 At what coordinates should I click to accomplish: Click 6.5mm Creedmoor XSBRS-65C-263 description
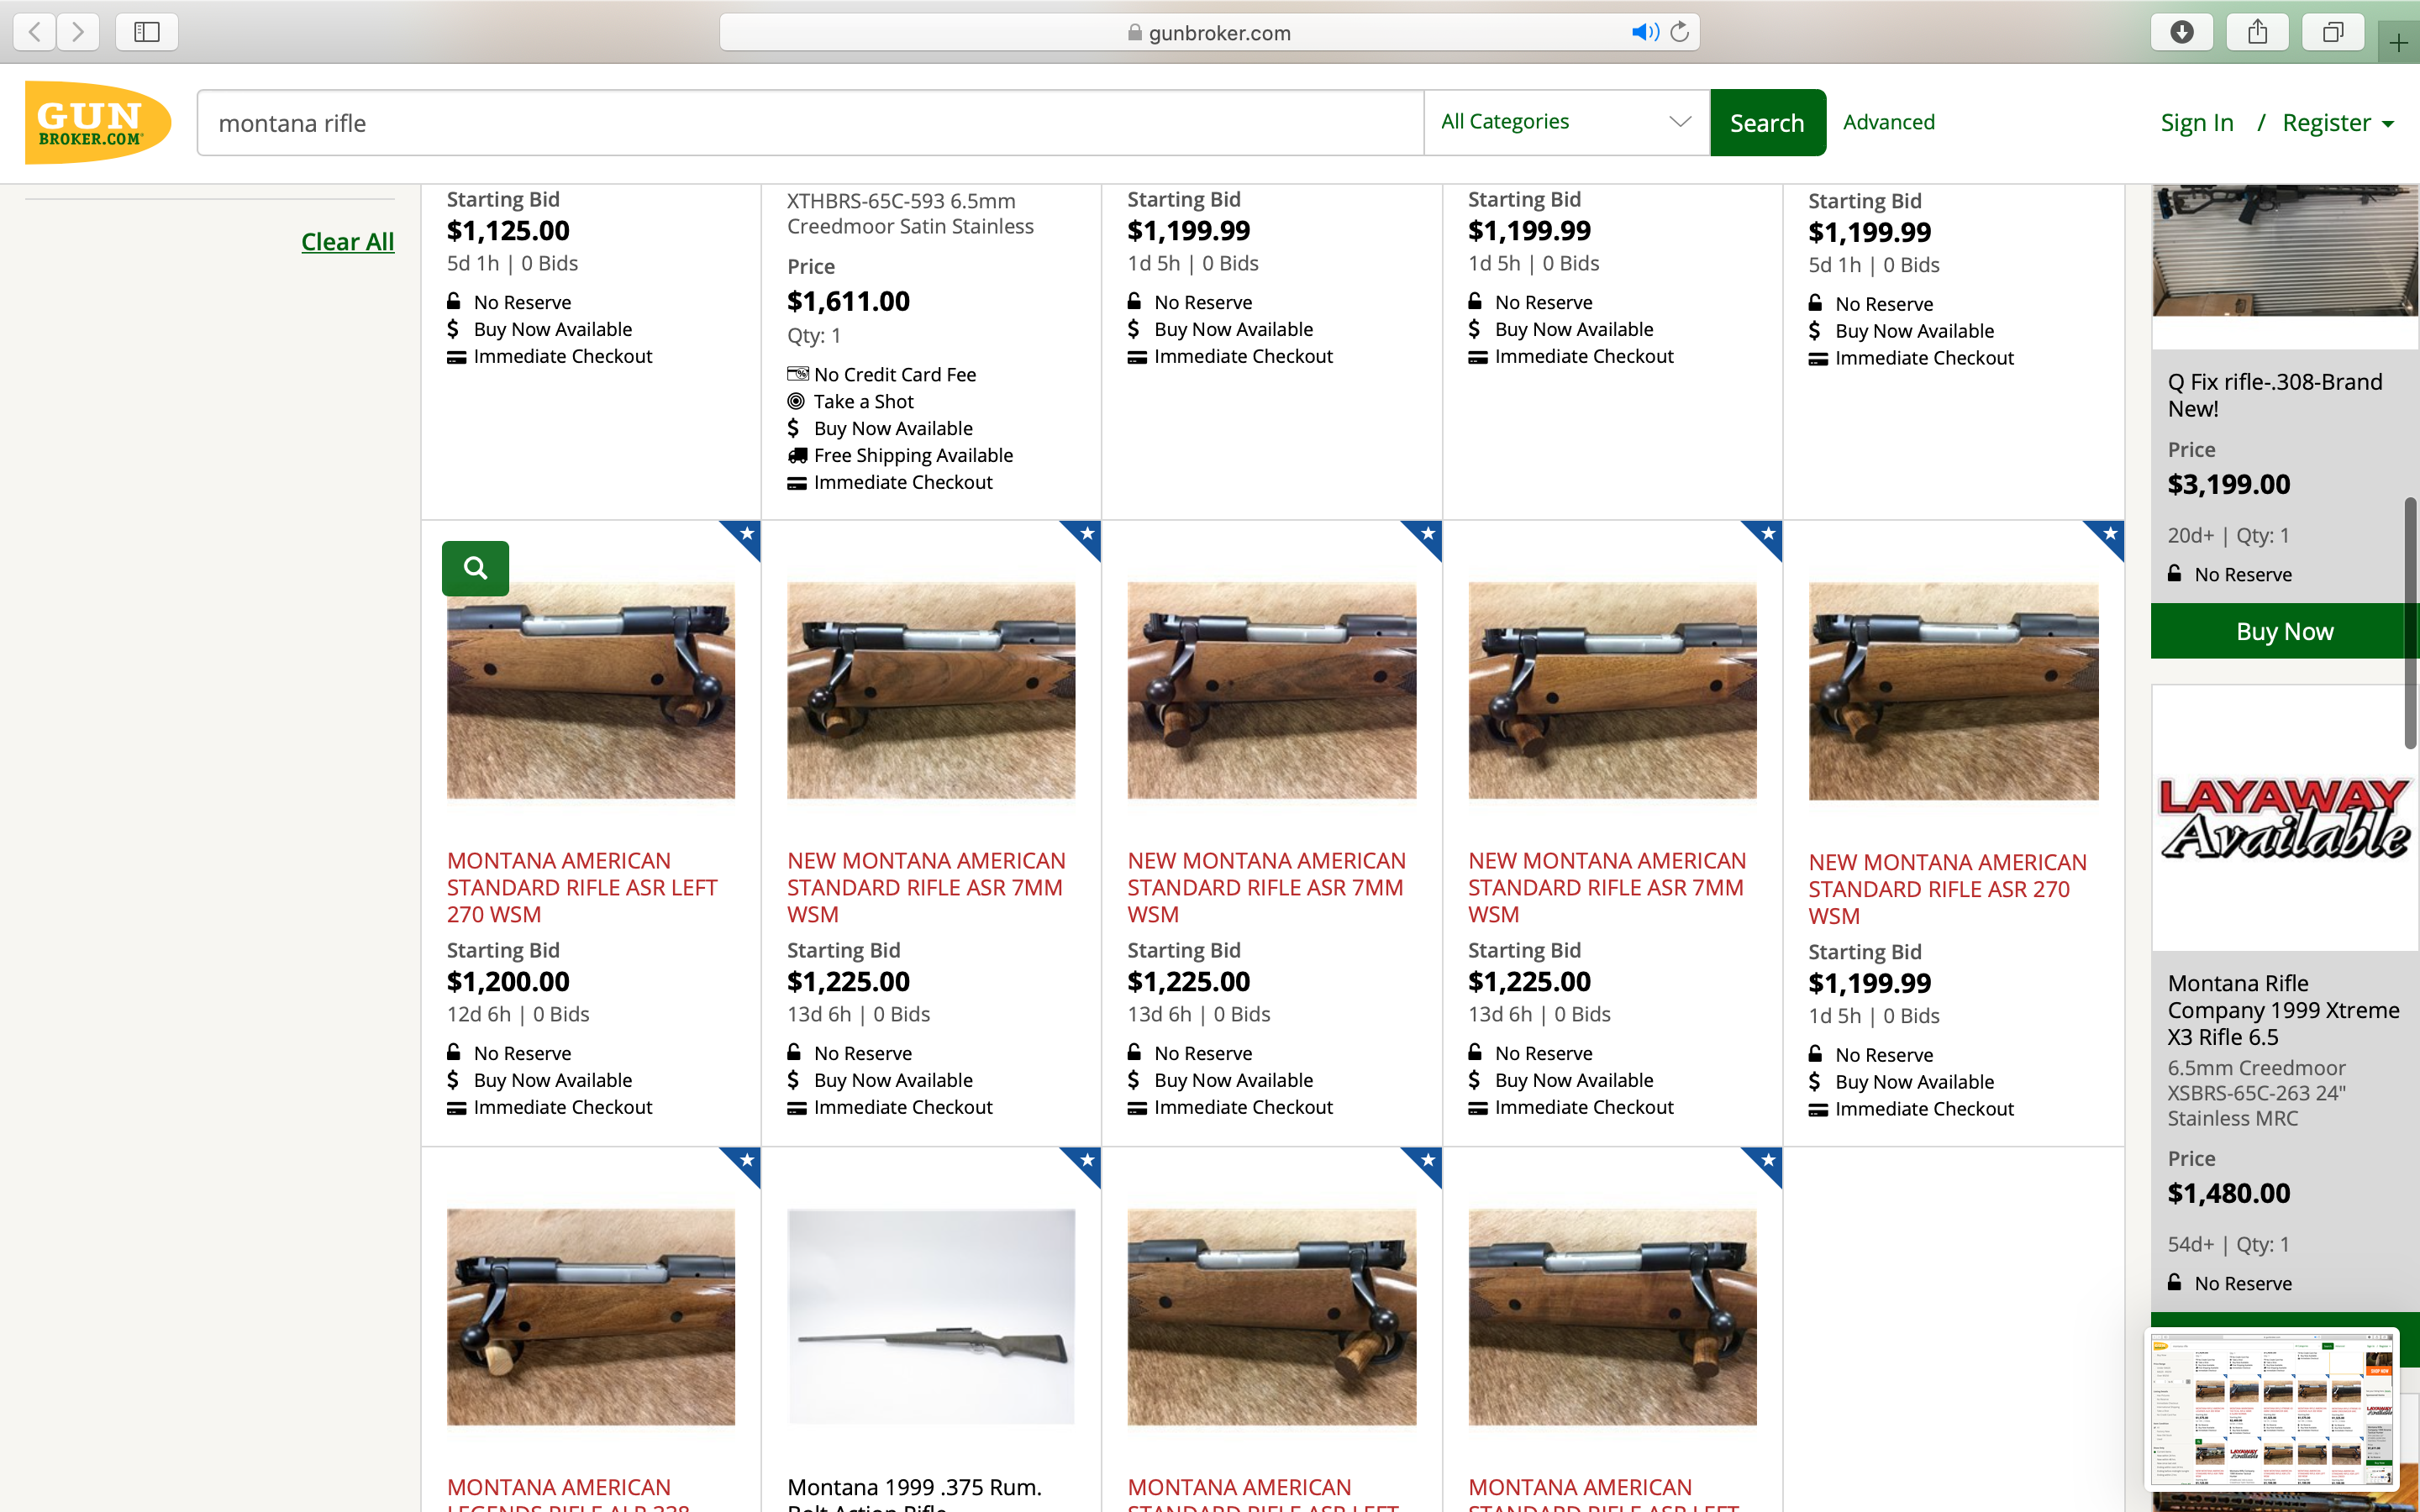tap(2257, 1093)
